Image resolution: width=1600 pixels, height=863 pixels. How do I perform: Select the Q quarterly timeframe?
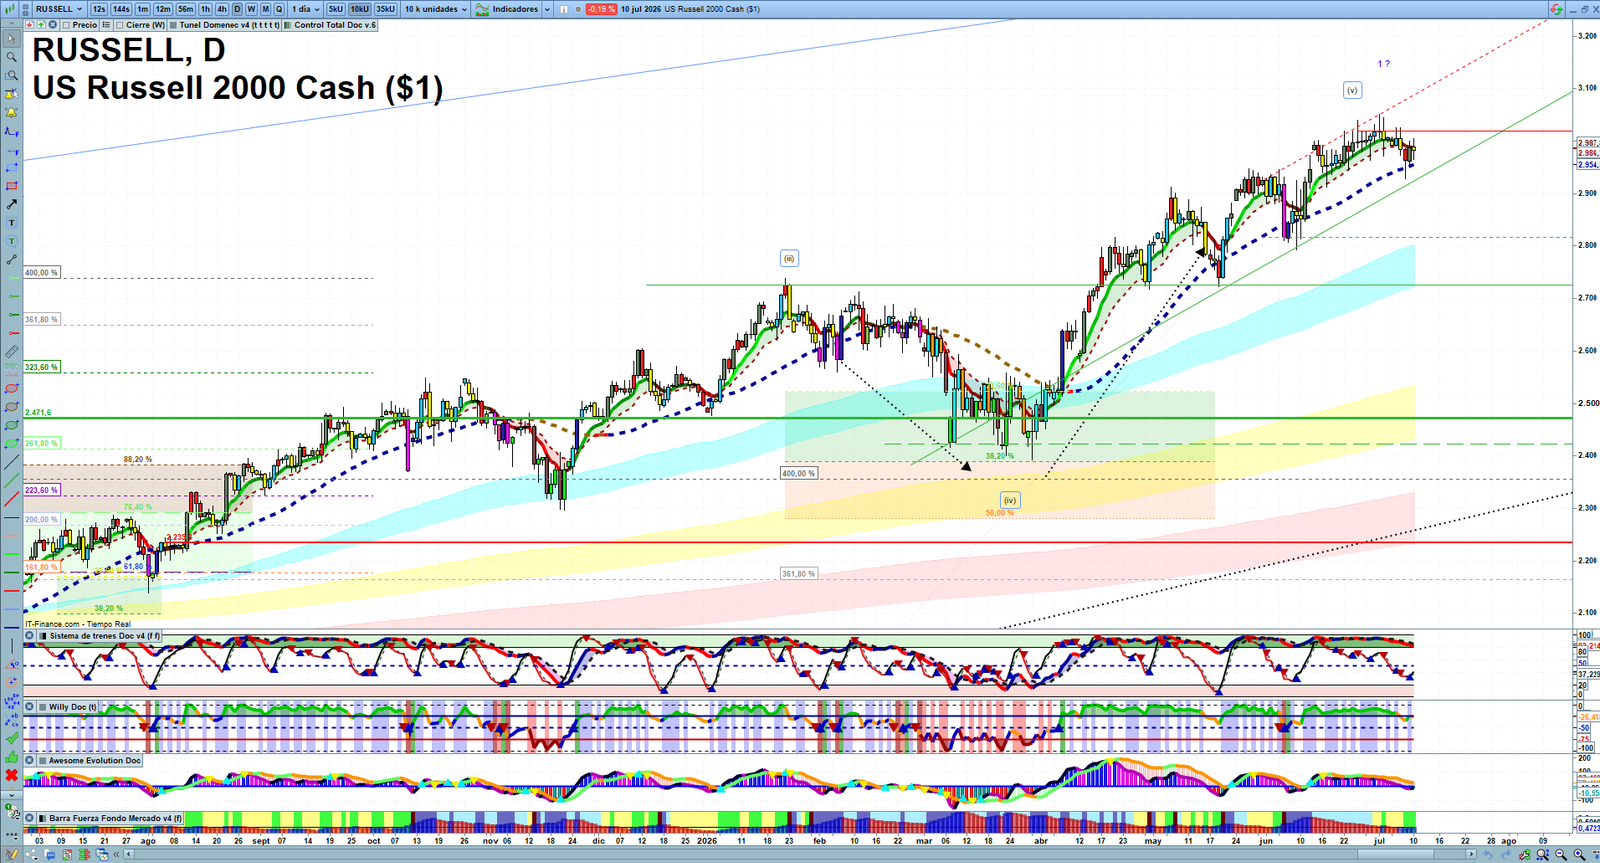279,9
